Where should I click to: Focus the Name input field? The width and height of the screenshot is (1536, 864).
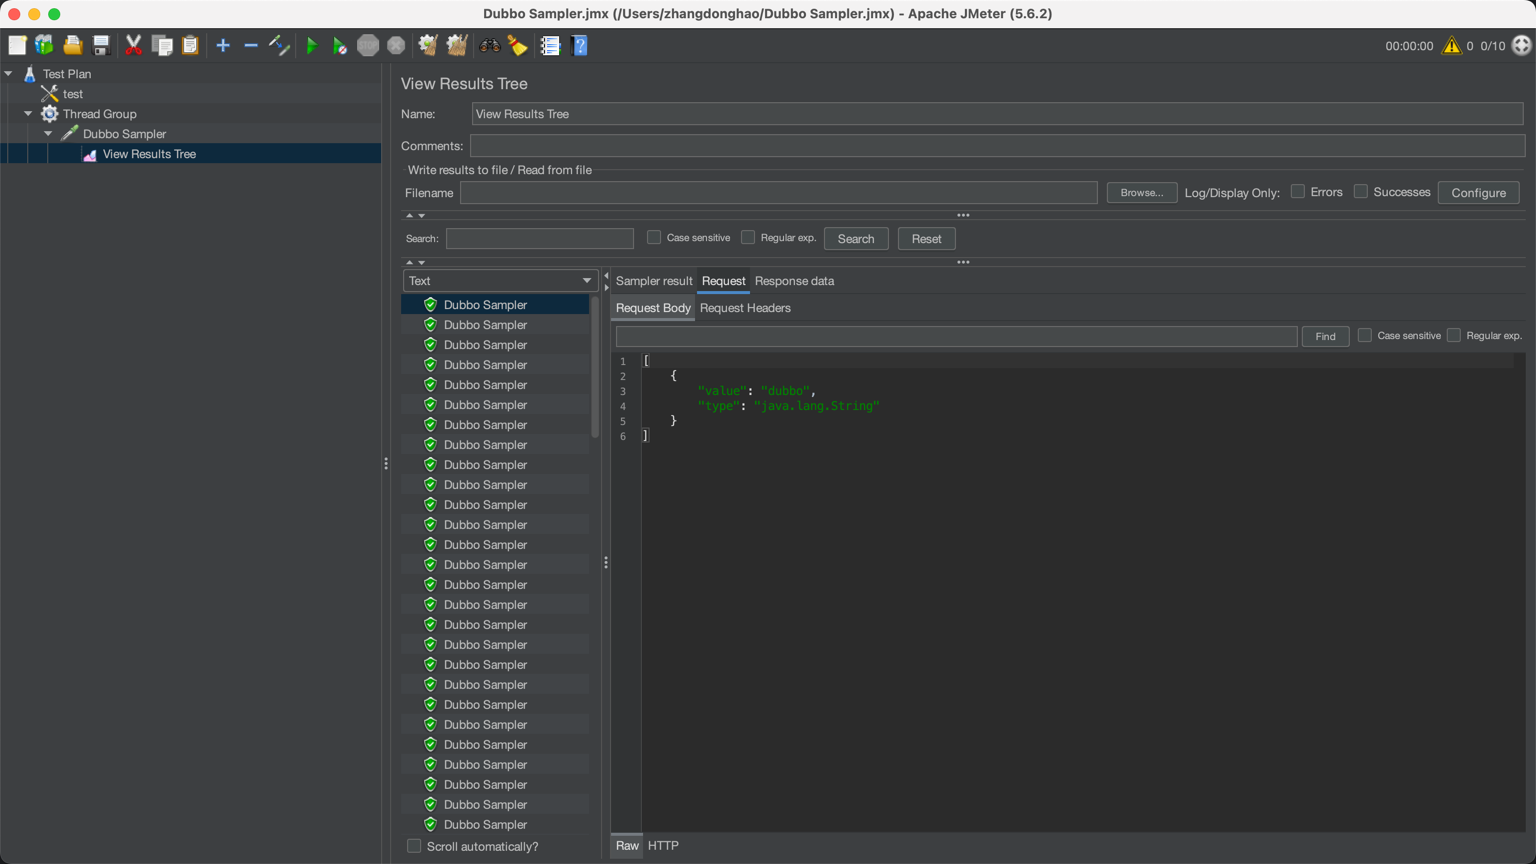pyautogui.click(x=997, y=114)
